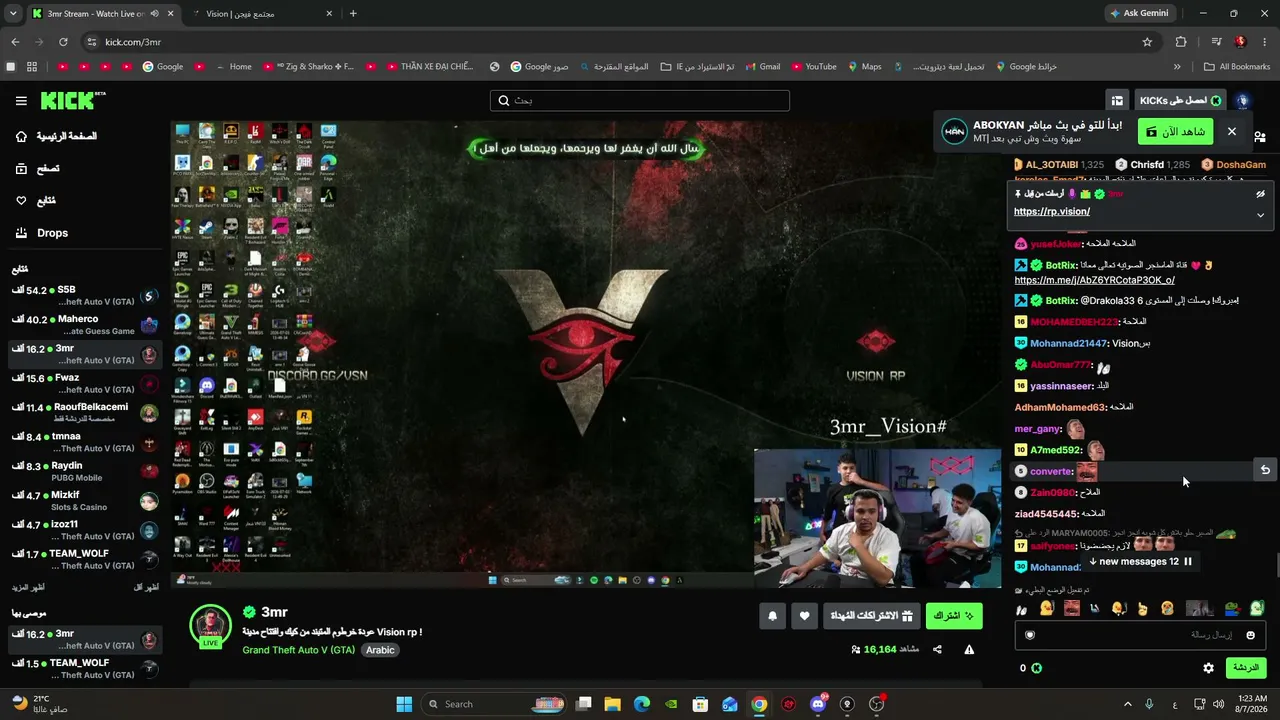1280x720 pixels.
Task: Open a new browser tab
Action: click(x=353, y=14)
